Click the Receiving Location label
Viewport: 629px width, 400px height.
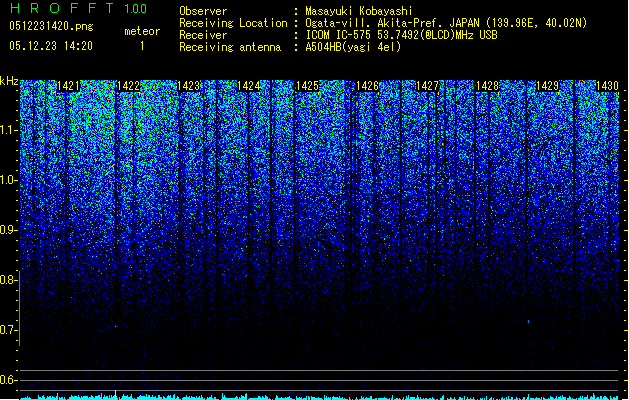point(233,23)
